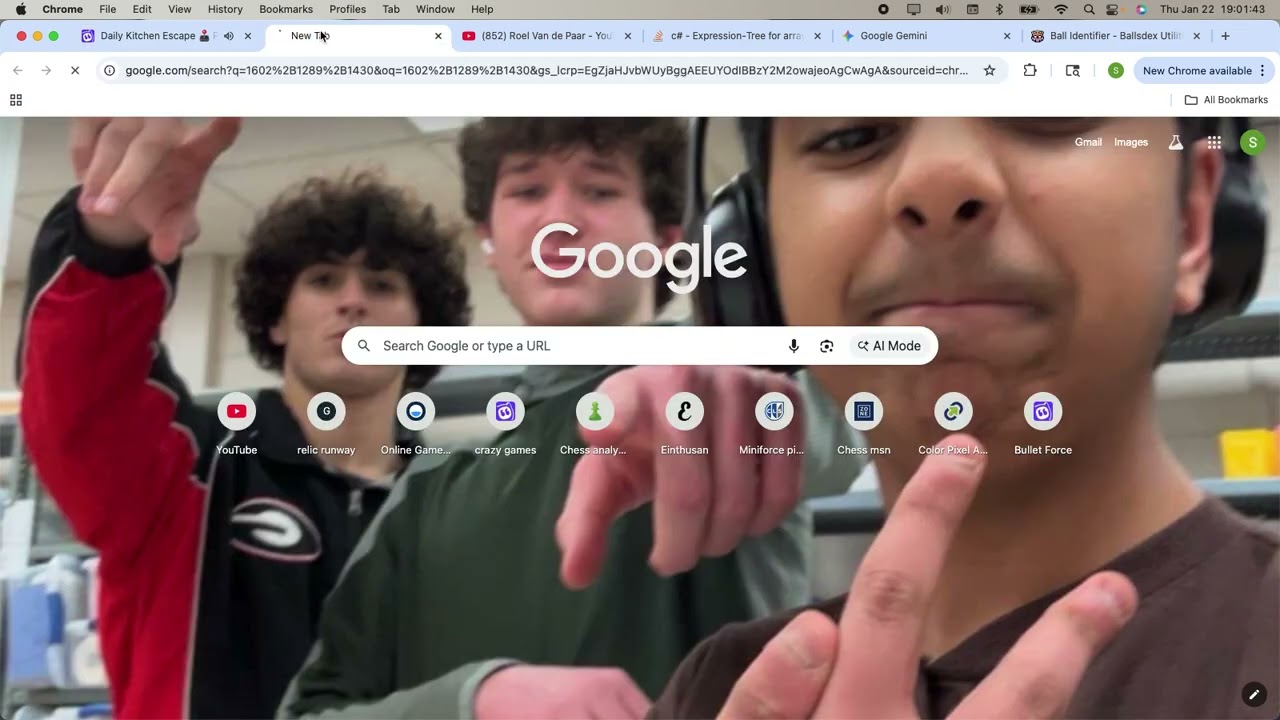Click the address bar URL
1280x720 pixels.
547,71
